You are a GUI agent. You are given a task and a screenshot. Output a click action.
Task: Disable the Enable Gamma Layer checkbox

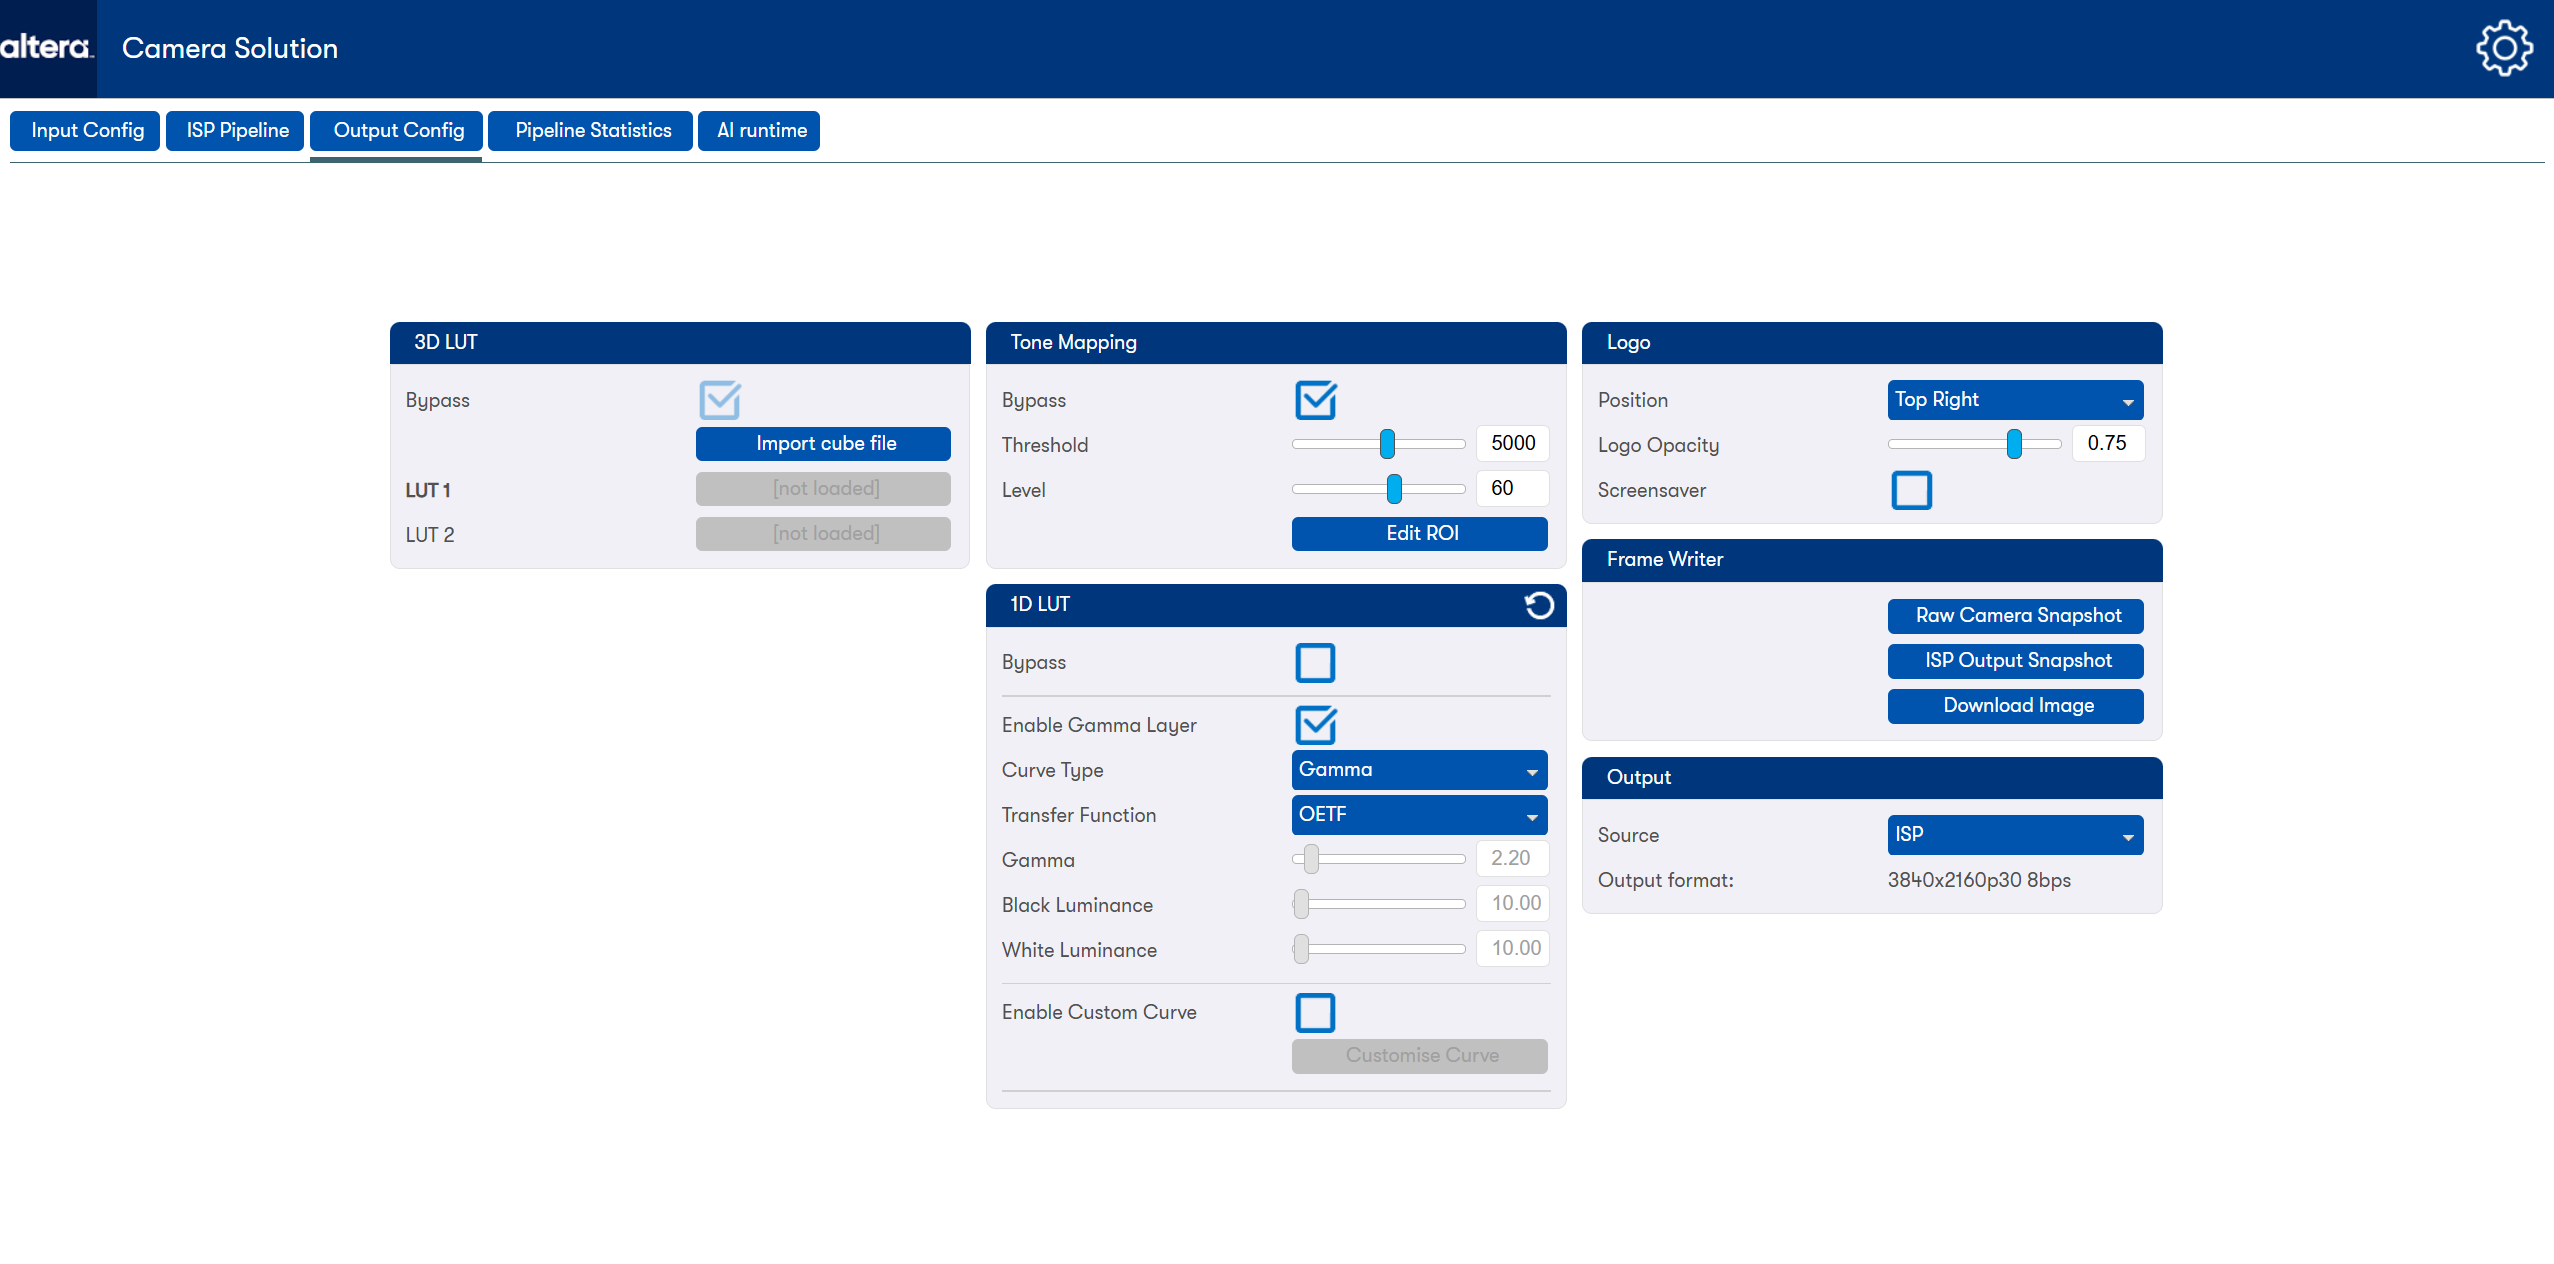tap(1315, 725)
